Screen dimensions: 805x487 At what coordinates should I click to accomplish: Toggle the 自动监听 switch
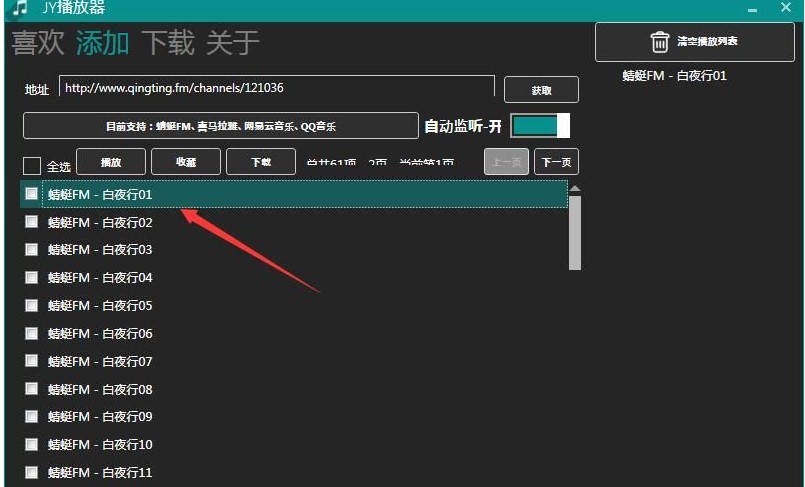coord(540,126)
